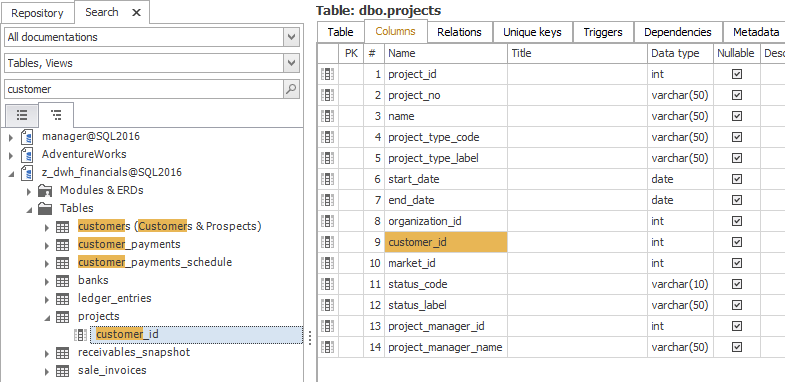785x382 pixels.
Task: Click the panel splitter dots handle
Action: point(310,338)
